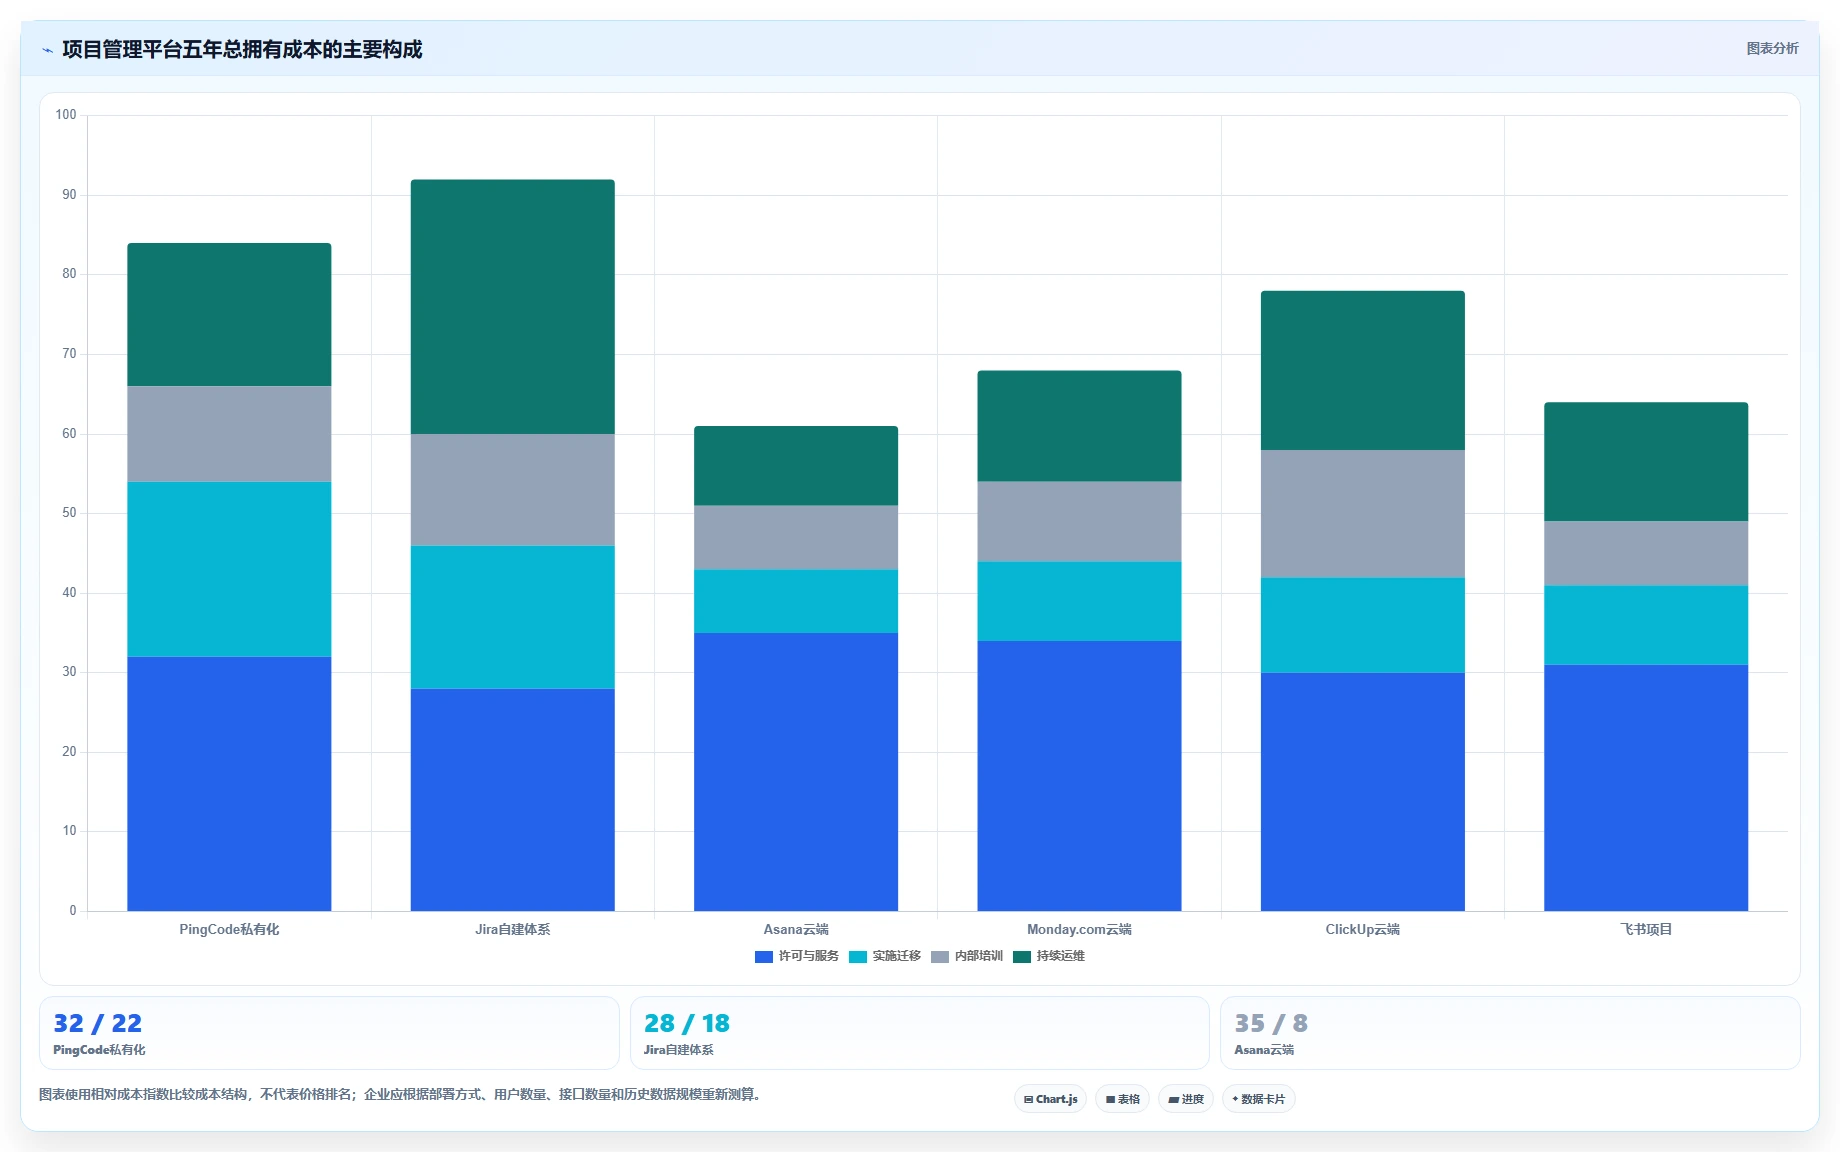Click the 表格 chip in the footer
The width and height of the screenshot is (1840, 1152).
[x=1122, y=1099]
